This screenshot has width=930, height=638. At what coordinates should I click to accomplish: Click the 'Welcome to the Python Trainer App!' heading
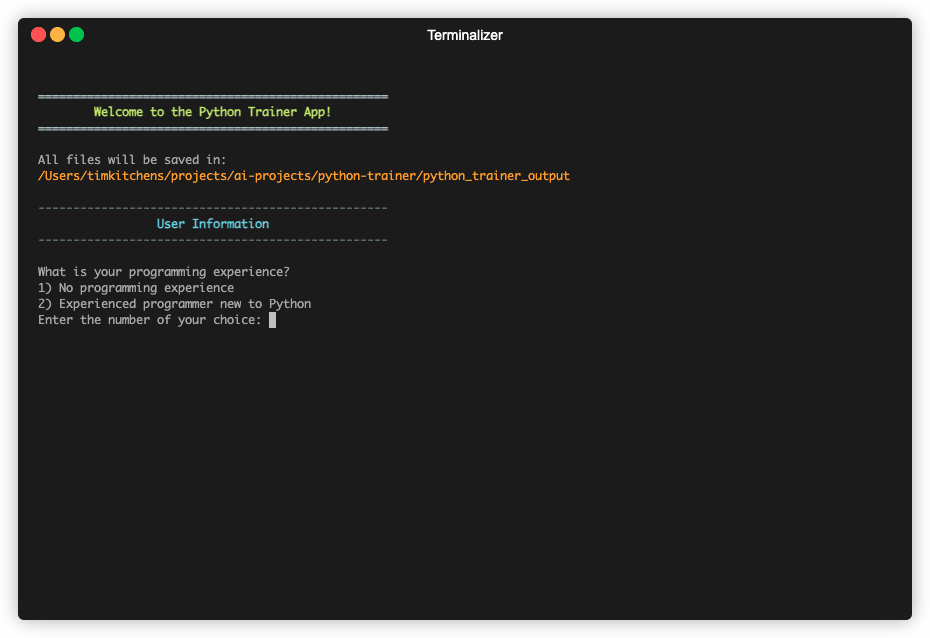[x=212, y=112]
